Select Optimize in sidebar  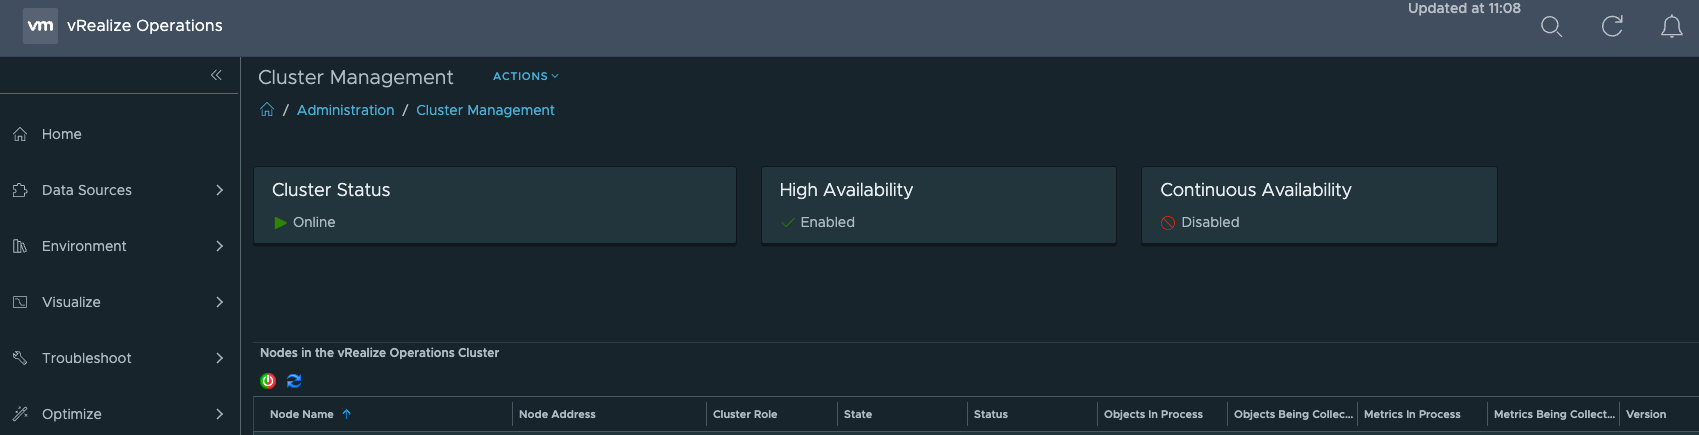tap(72, 414)
